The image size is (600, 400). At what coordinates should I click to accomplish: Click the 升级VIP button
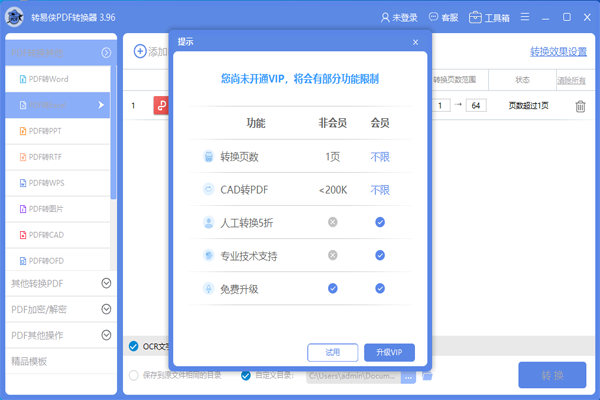click(389, 352)
